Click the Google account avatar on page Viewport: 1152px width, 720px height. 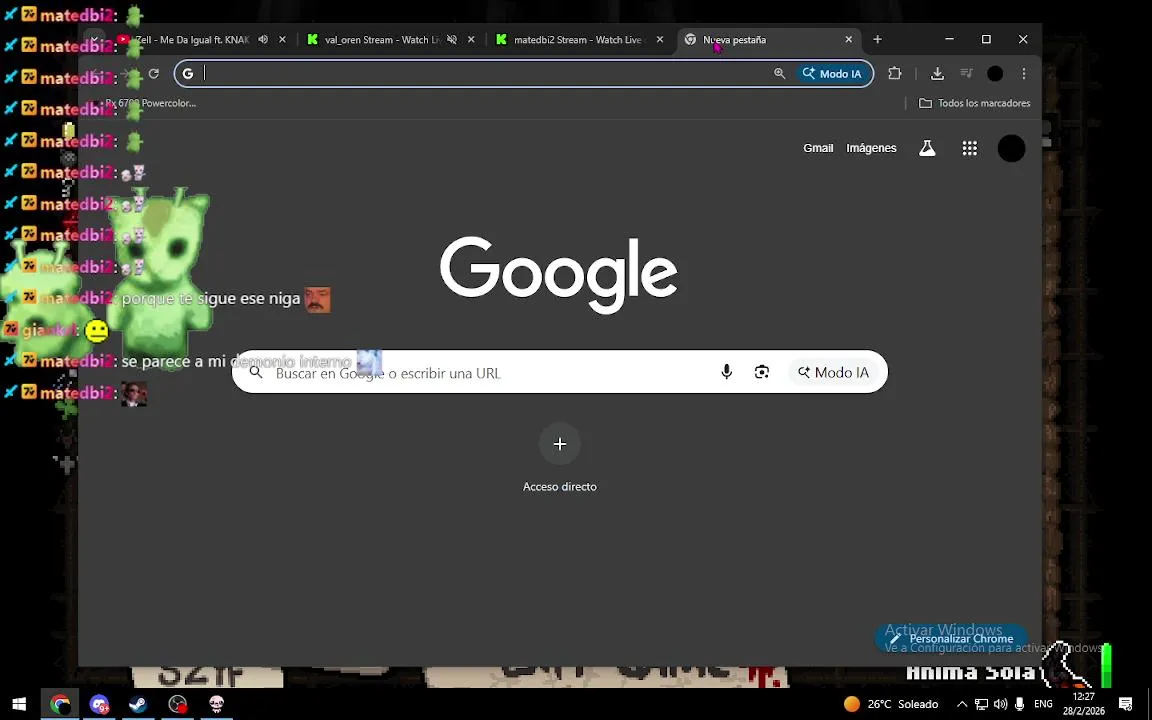1012,148
